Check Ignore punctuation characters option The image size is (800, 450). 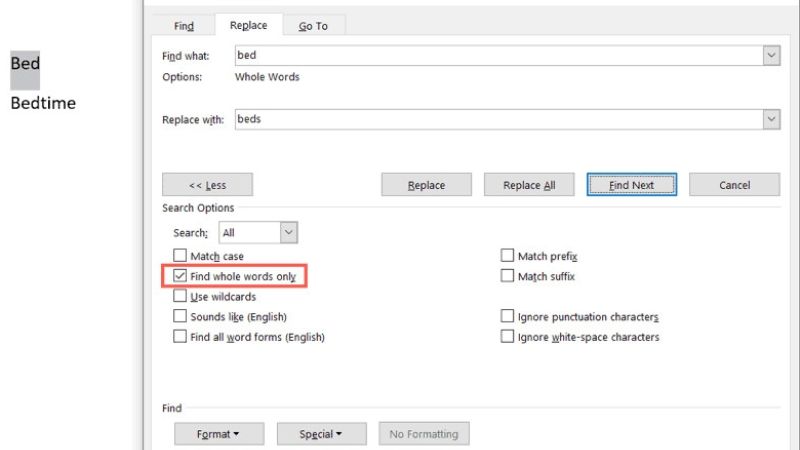pos(508,317)
